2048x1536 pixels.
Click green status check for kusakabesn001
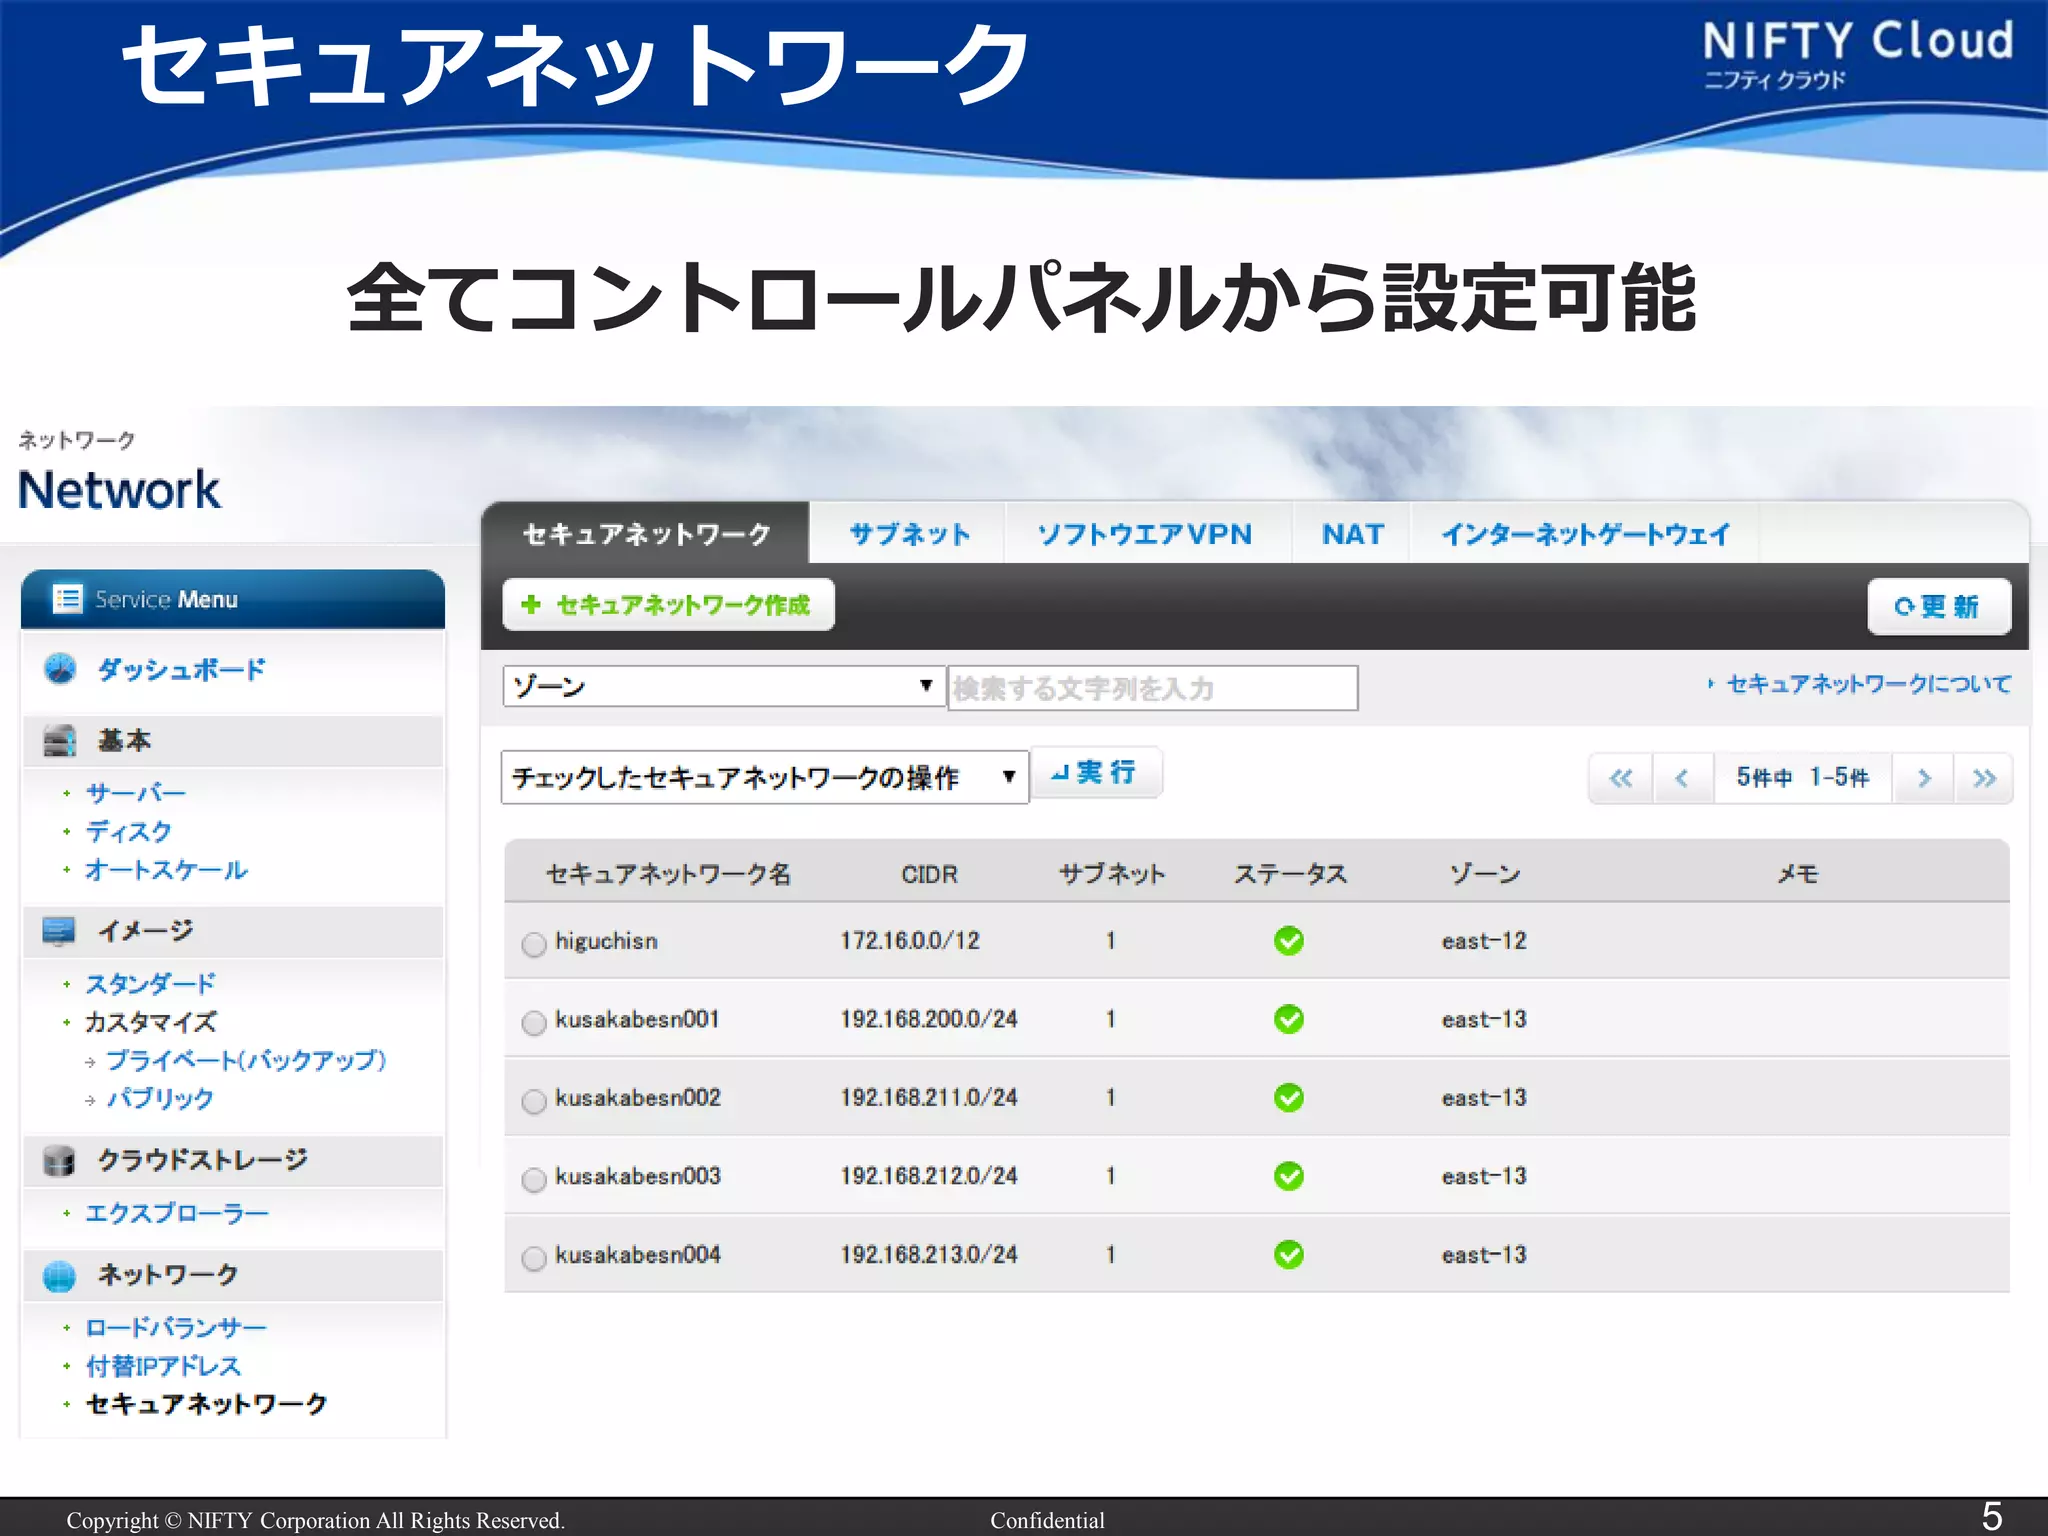(1289, 1019)
